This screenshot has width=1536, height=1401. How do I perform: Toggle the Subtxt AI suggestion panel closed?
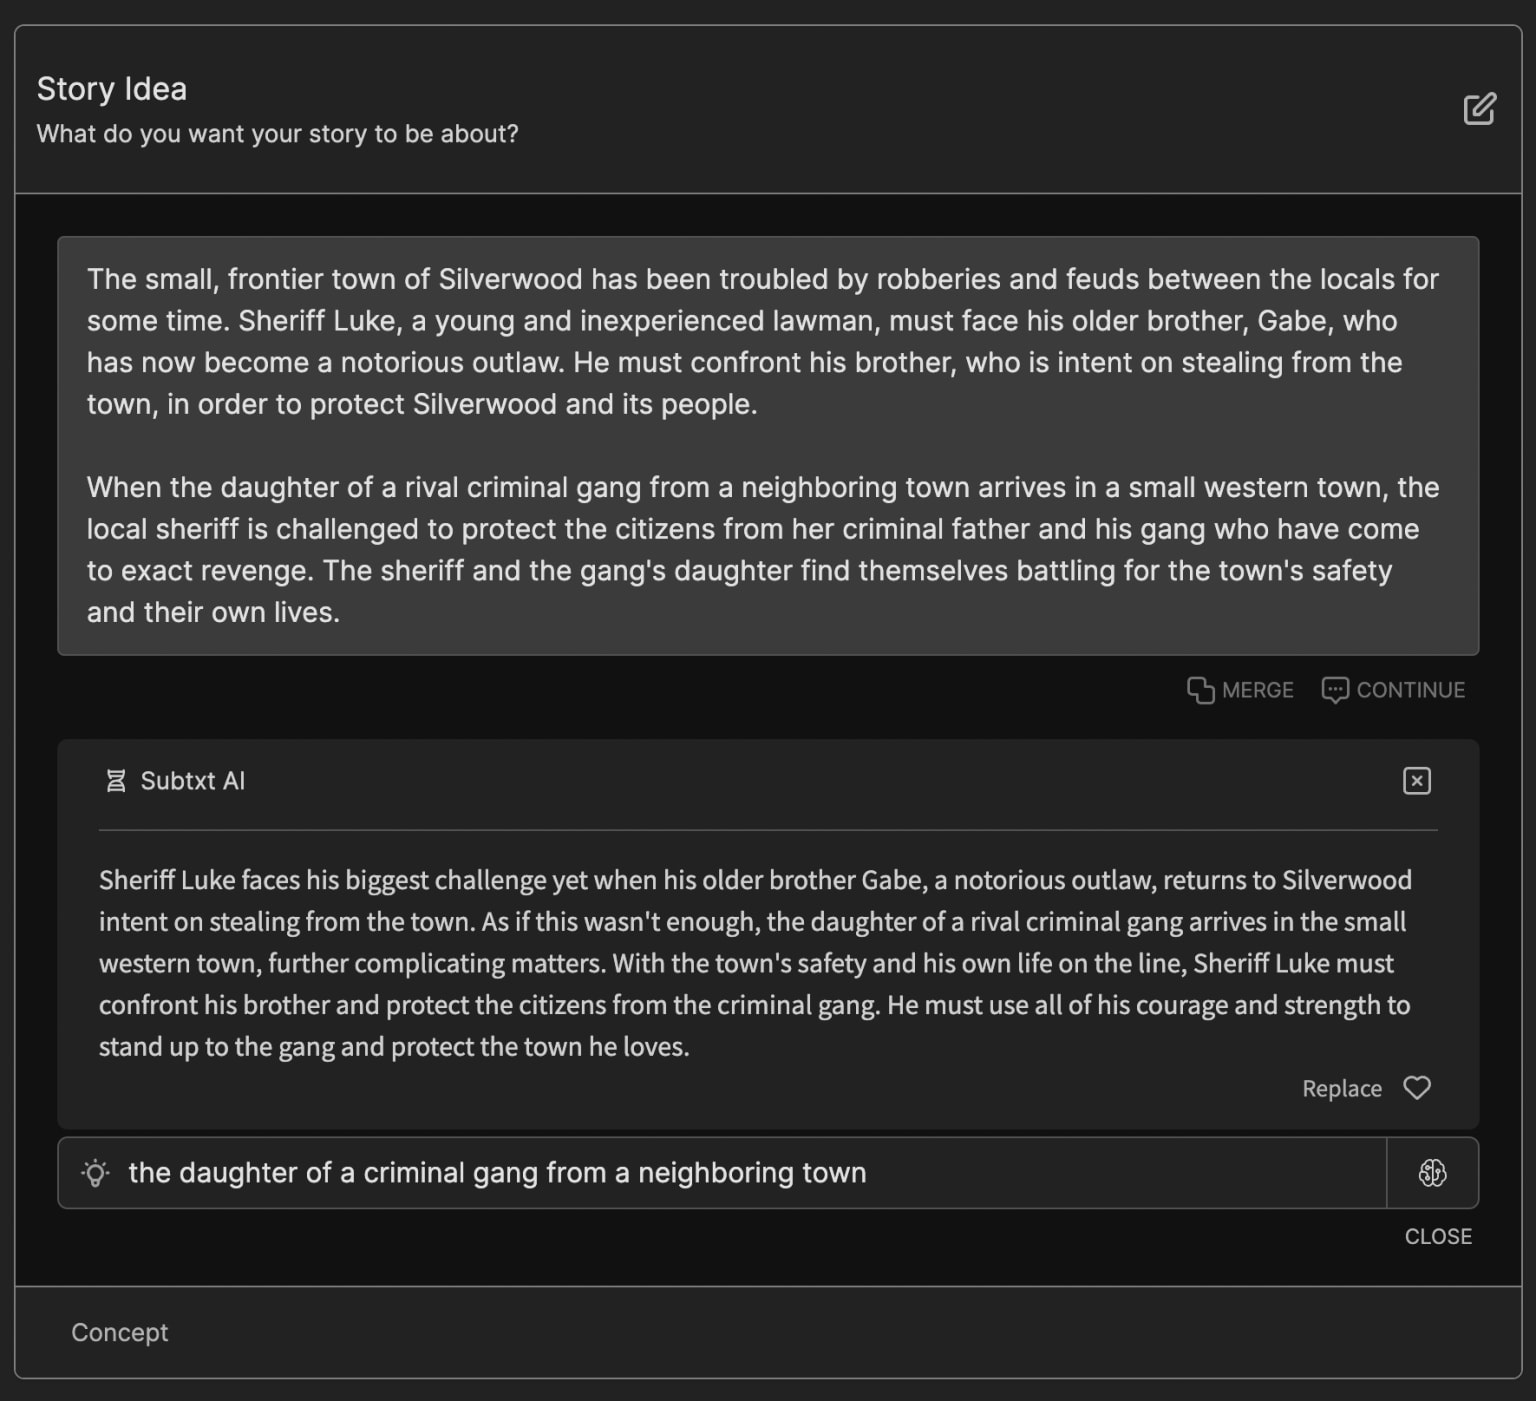1416,781
